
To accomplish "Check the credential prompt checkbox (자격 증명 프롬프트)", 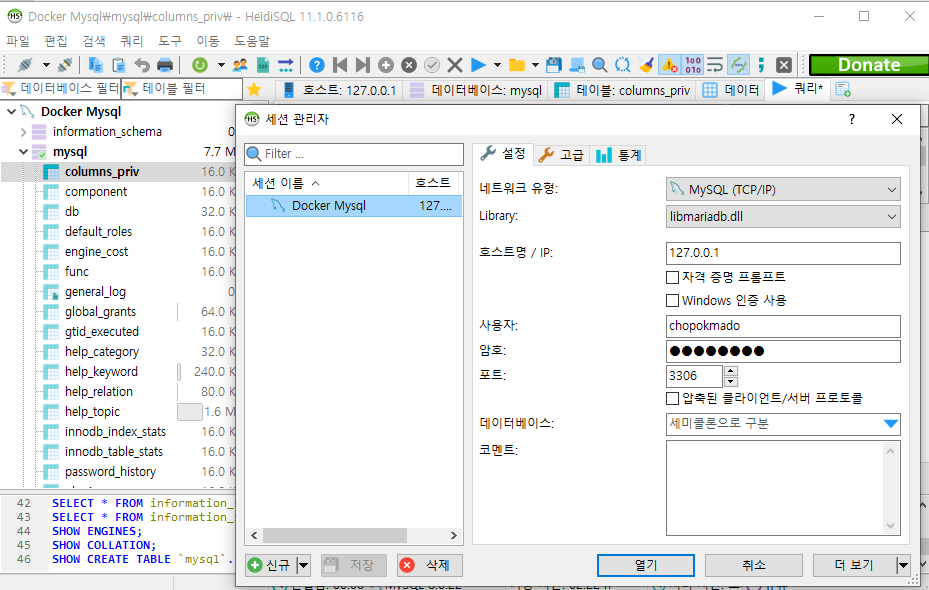I will [672, 277].
